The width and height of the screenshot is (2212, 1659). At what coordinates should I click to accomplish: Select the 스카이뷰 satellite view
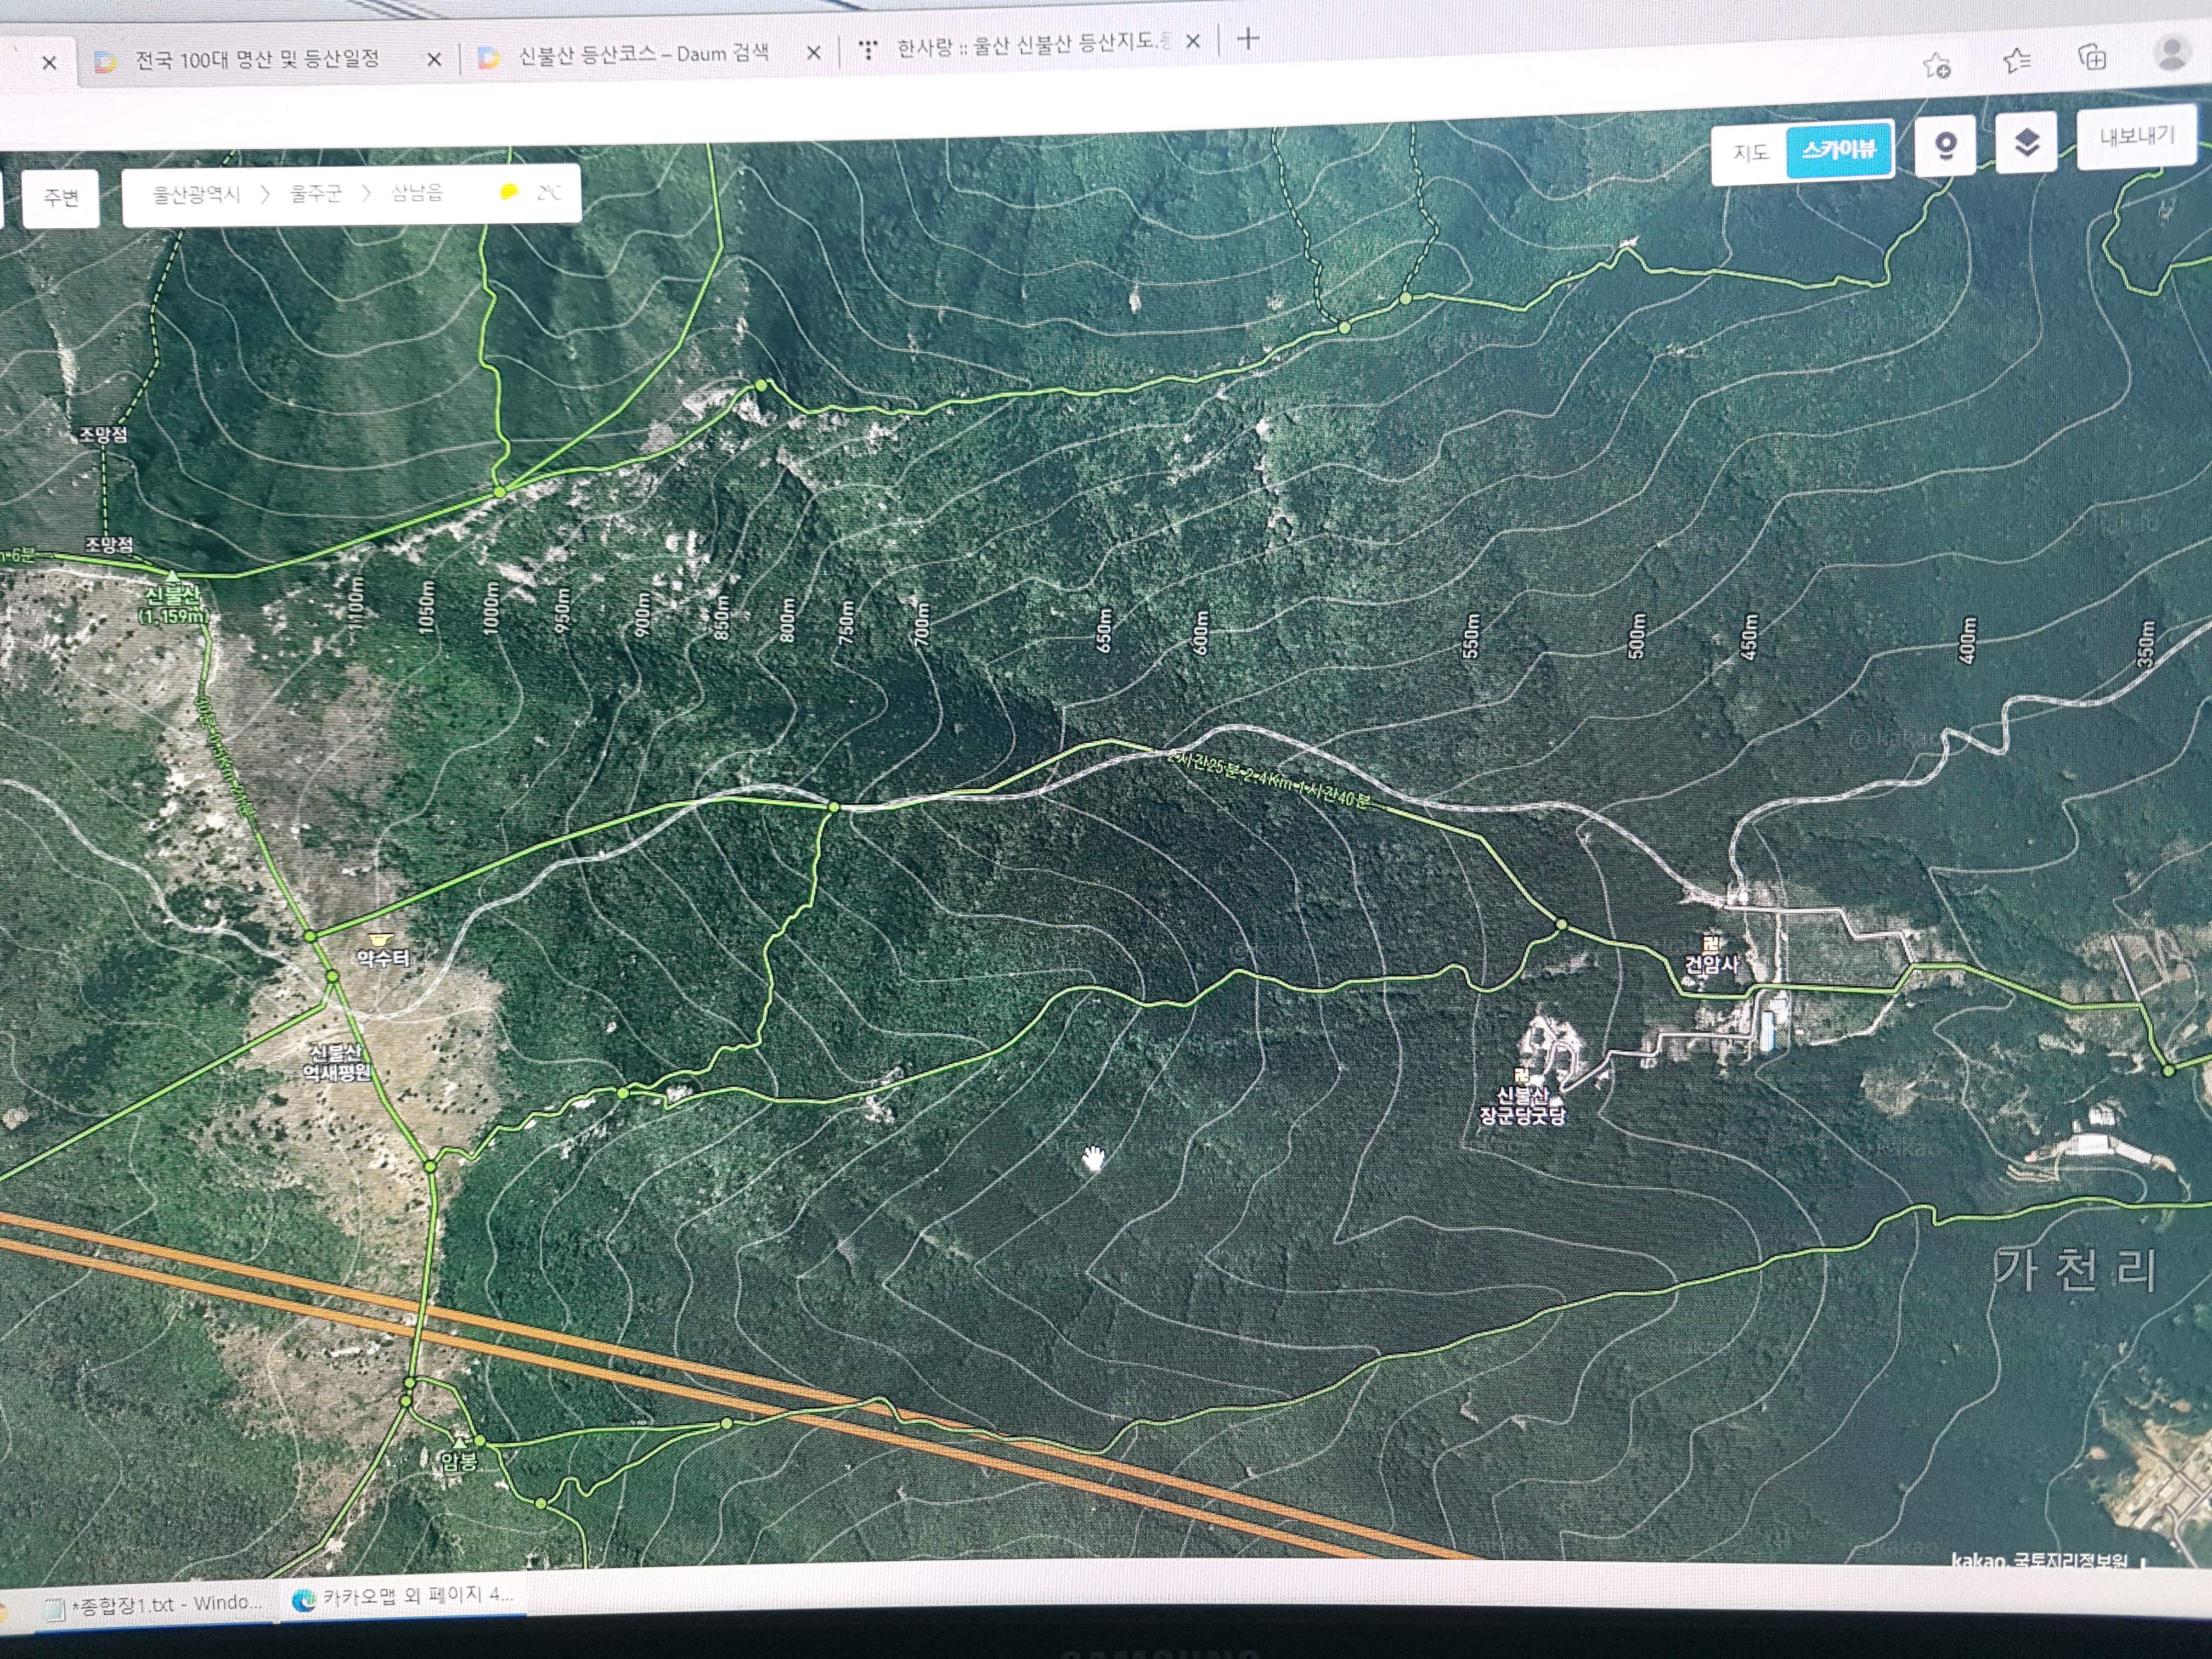click(x=1838, y=150)
